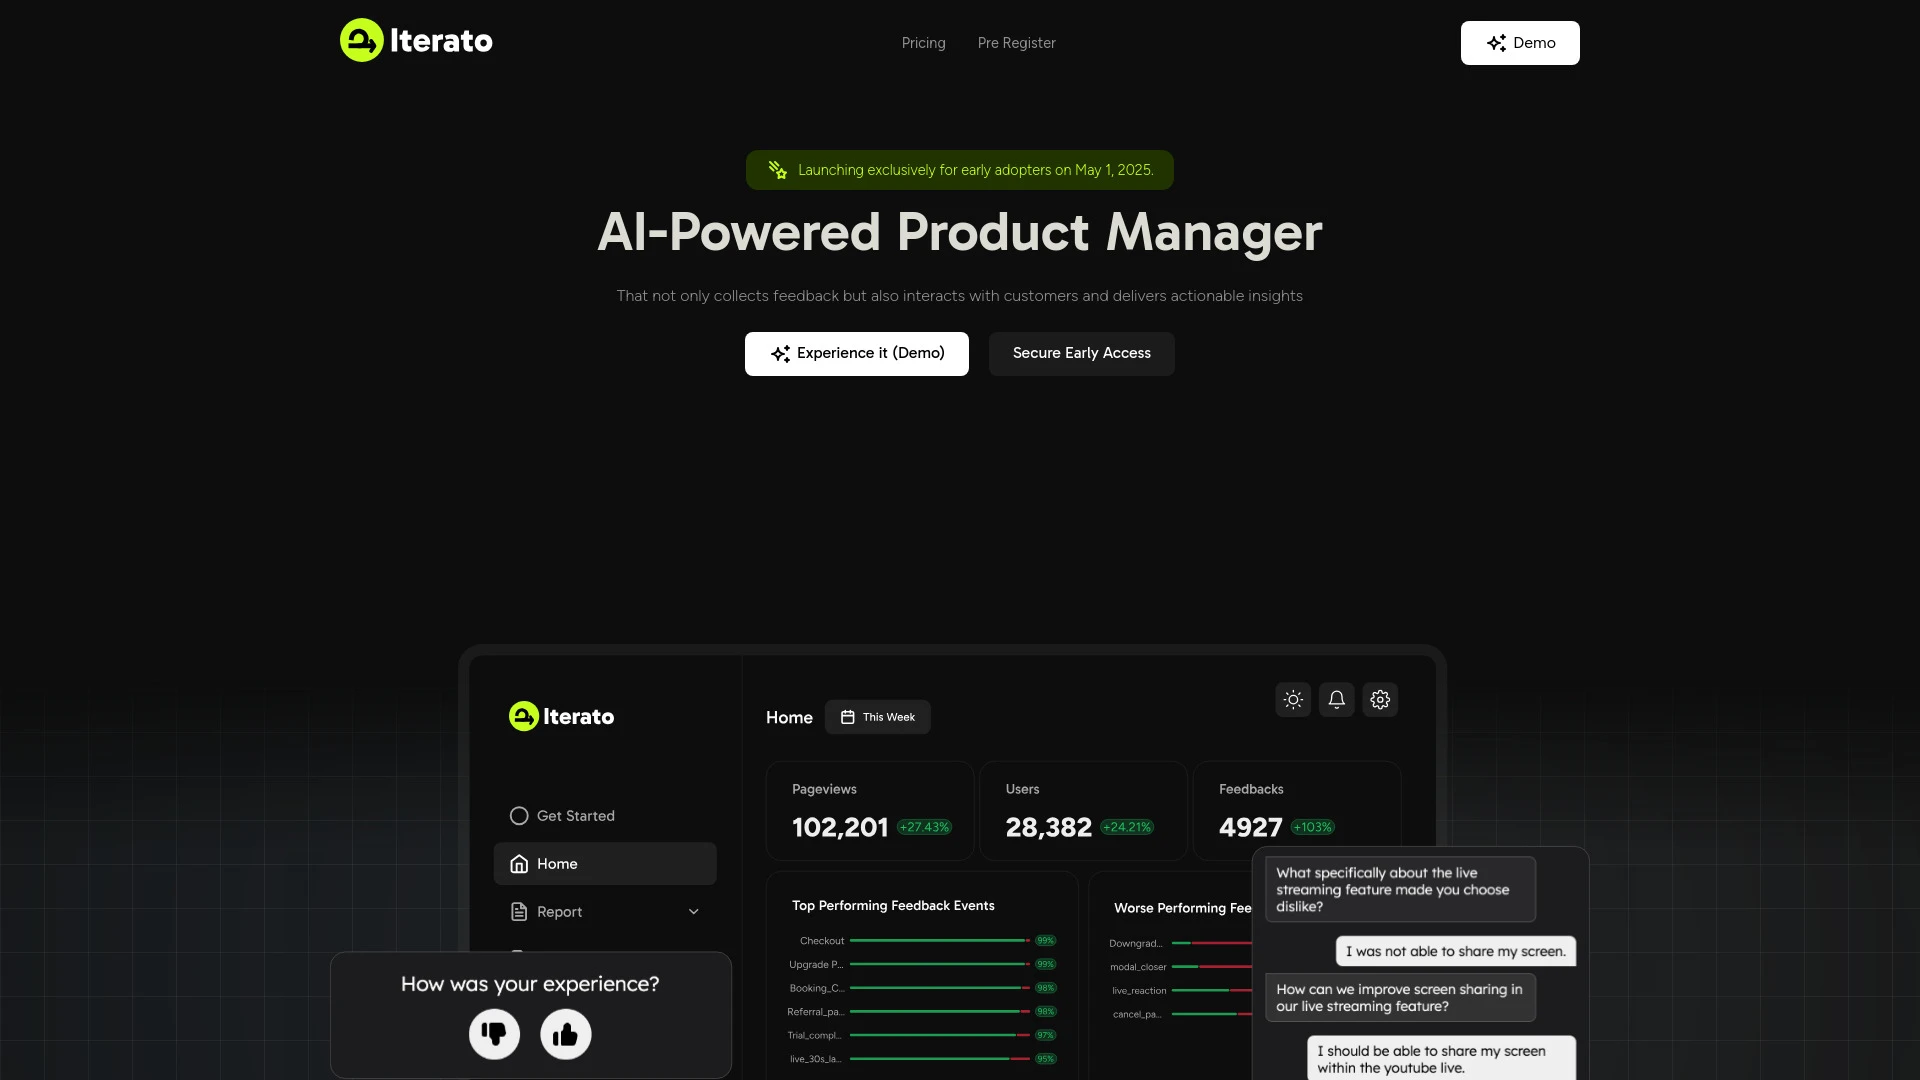
Task: Click the Checkout feedback progress bar
Action: (x=940, y=940)
